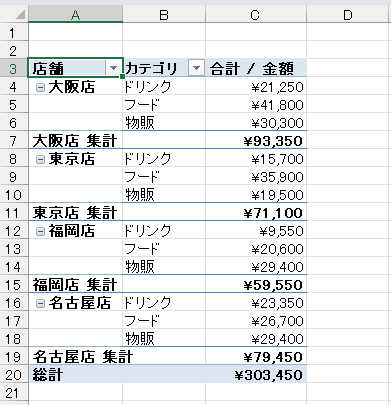This screenshot has width=391, height=405.
Task: Select column A header
Action: (76, 15)
